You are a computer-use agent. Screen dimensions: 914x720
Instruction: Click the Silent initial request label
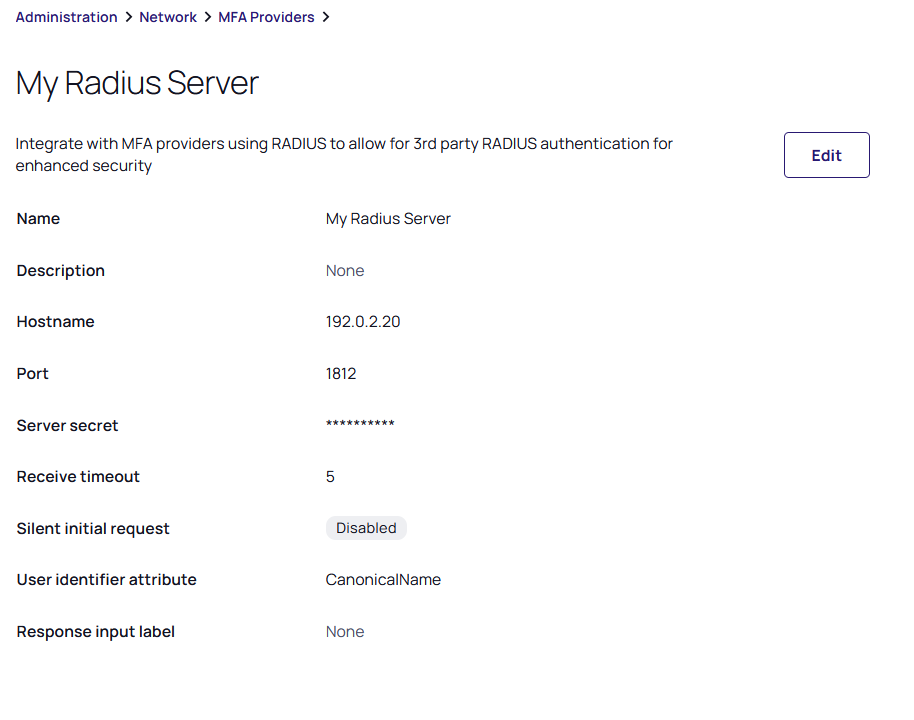coord(93,529)
